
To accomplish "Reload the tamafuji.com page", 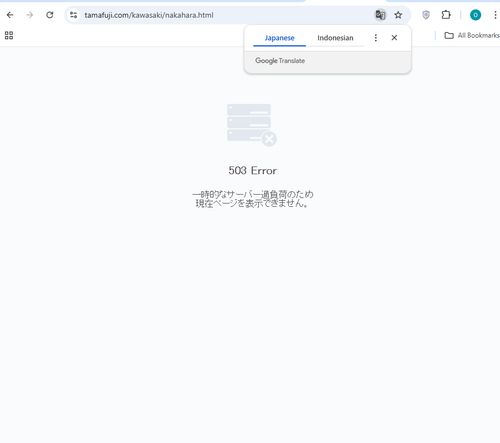I will click(x=50, y=15).
